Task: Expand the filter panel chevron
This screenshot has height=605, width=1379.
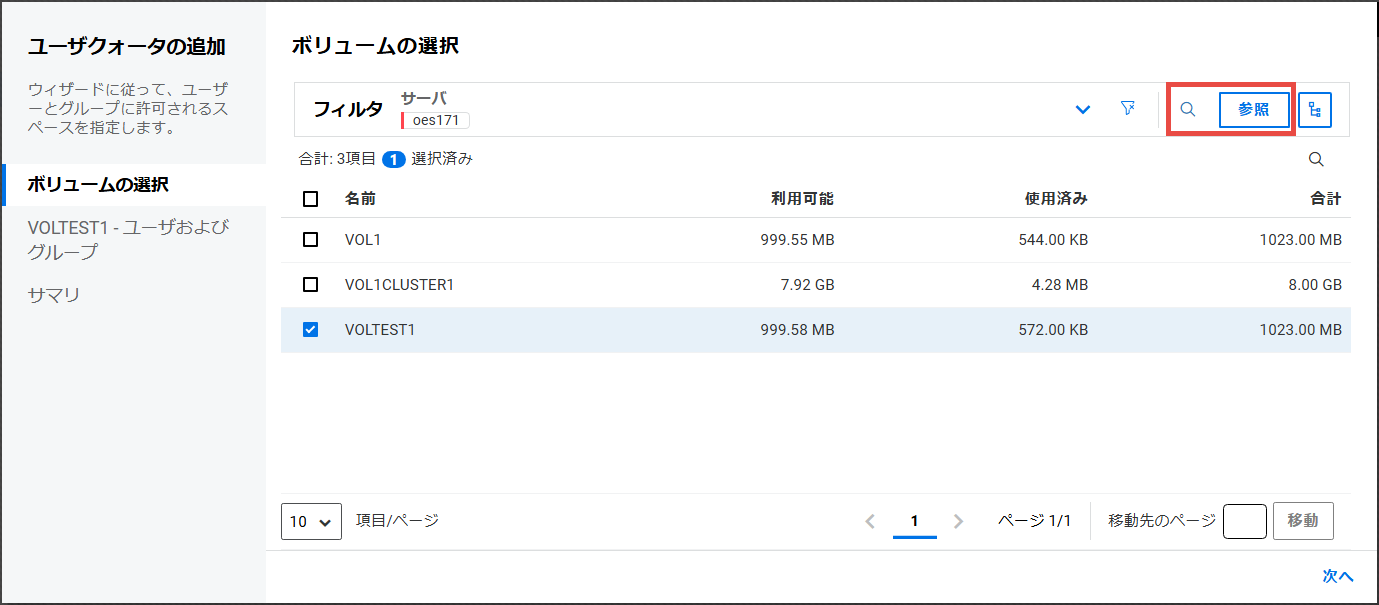Action: click(x=1082, y=110)
